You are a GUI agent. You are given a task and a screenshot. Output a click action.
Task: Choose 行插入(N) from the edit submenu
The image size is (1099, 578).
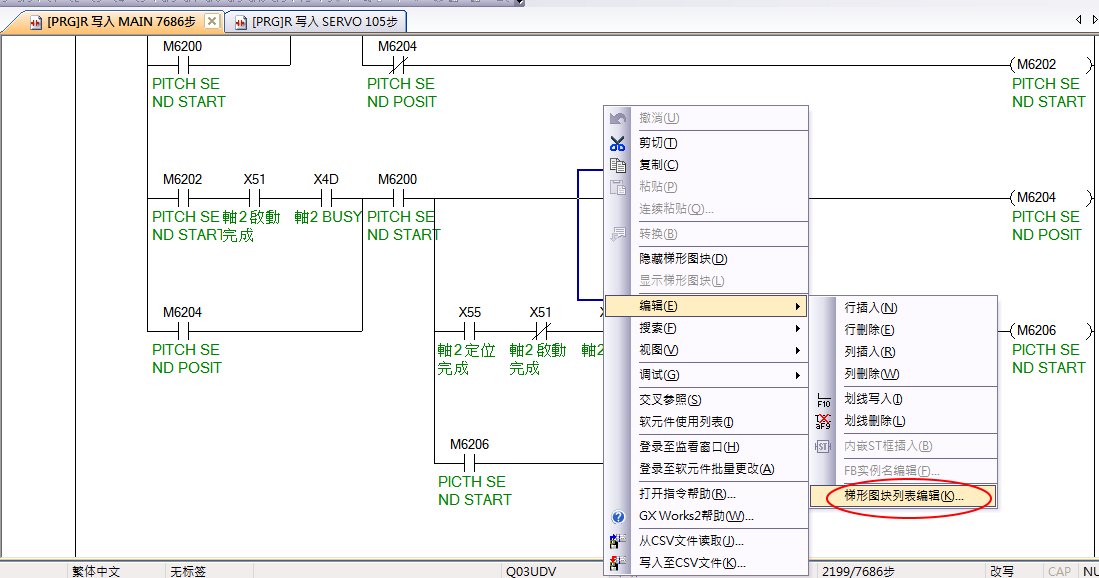coord(871,308)
